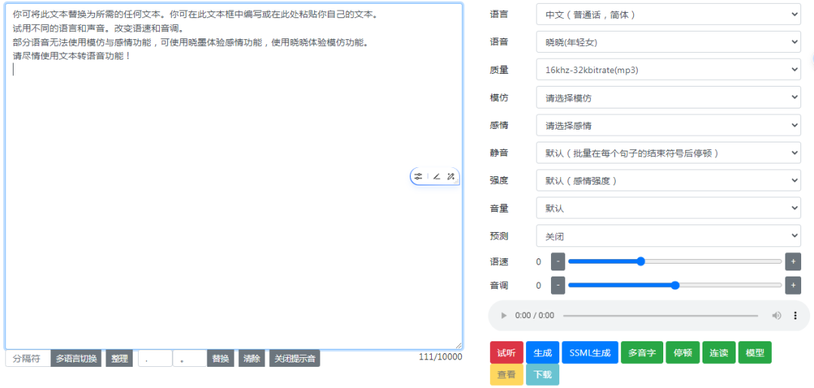Click the line 请尽情使用文本转语音功能！
Image resolution: width=814 pixels, height=388 pixels.
[x=72, y=56]
